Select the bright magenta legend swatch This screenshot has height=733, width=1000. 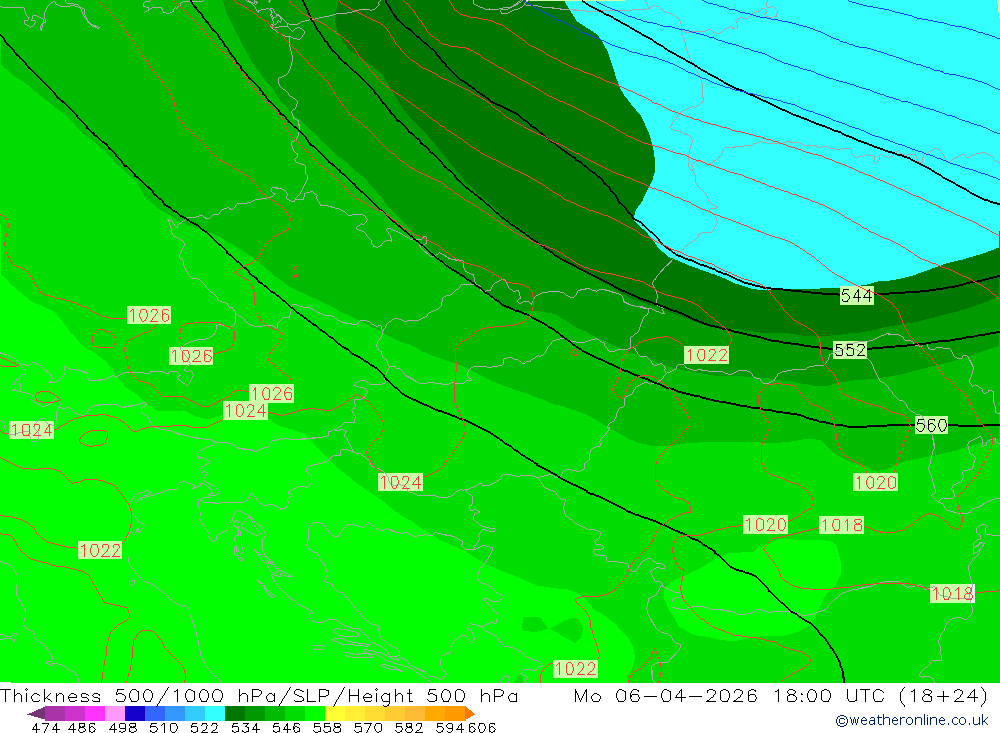94,713
